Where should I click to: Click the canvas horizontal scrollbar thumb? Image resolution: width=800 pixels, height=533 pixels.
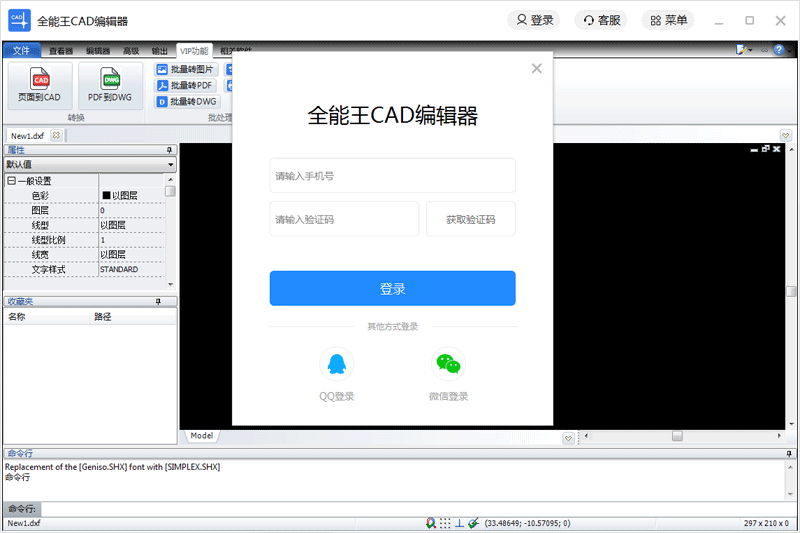click(677, 436)
